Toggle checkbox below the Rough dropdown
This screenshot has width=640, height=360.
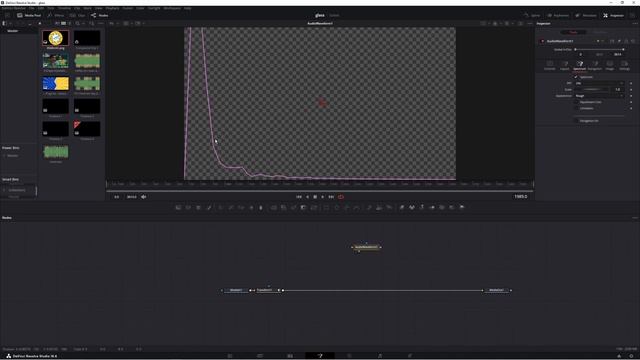[x=576, y=102]
